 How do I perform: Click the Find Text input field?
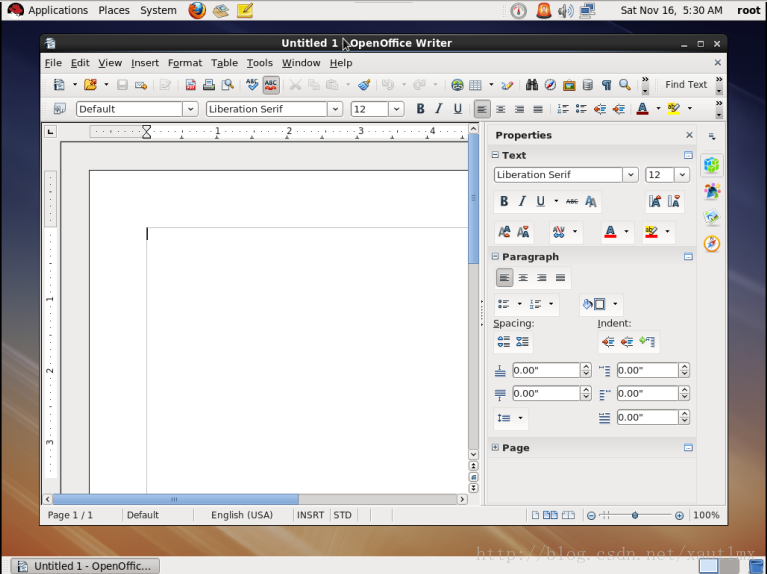tap(686, 85)
